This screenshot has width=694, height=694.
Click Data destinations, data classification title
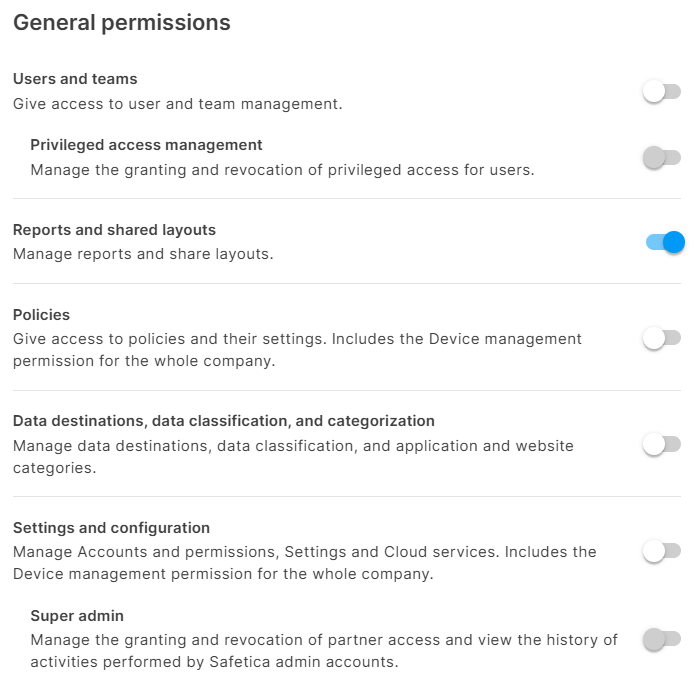[223, 421]
